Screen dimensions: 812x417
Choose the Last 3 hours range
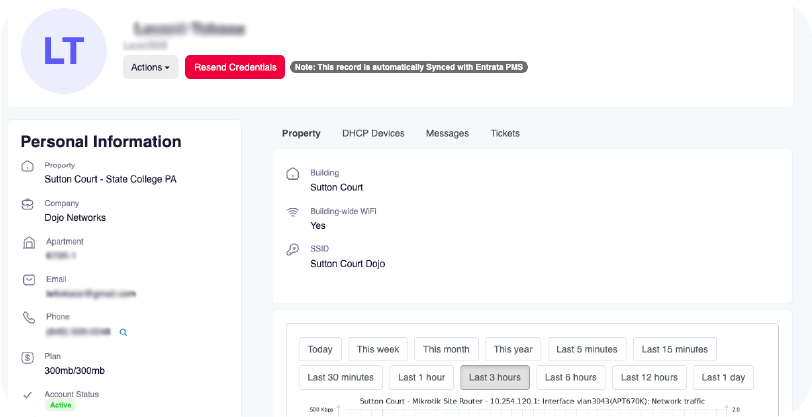[494, 377]
